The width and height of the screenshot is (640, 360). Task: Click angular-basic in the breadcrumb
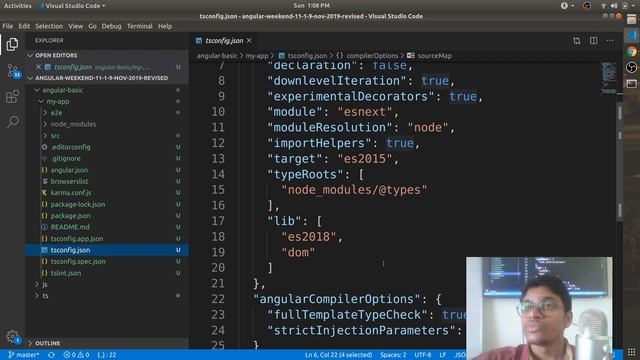[217, 56]
